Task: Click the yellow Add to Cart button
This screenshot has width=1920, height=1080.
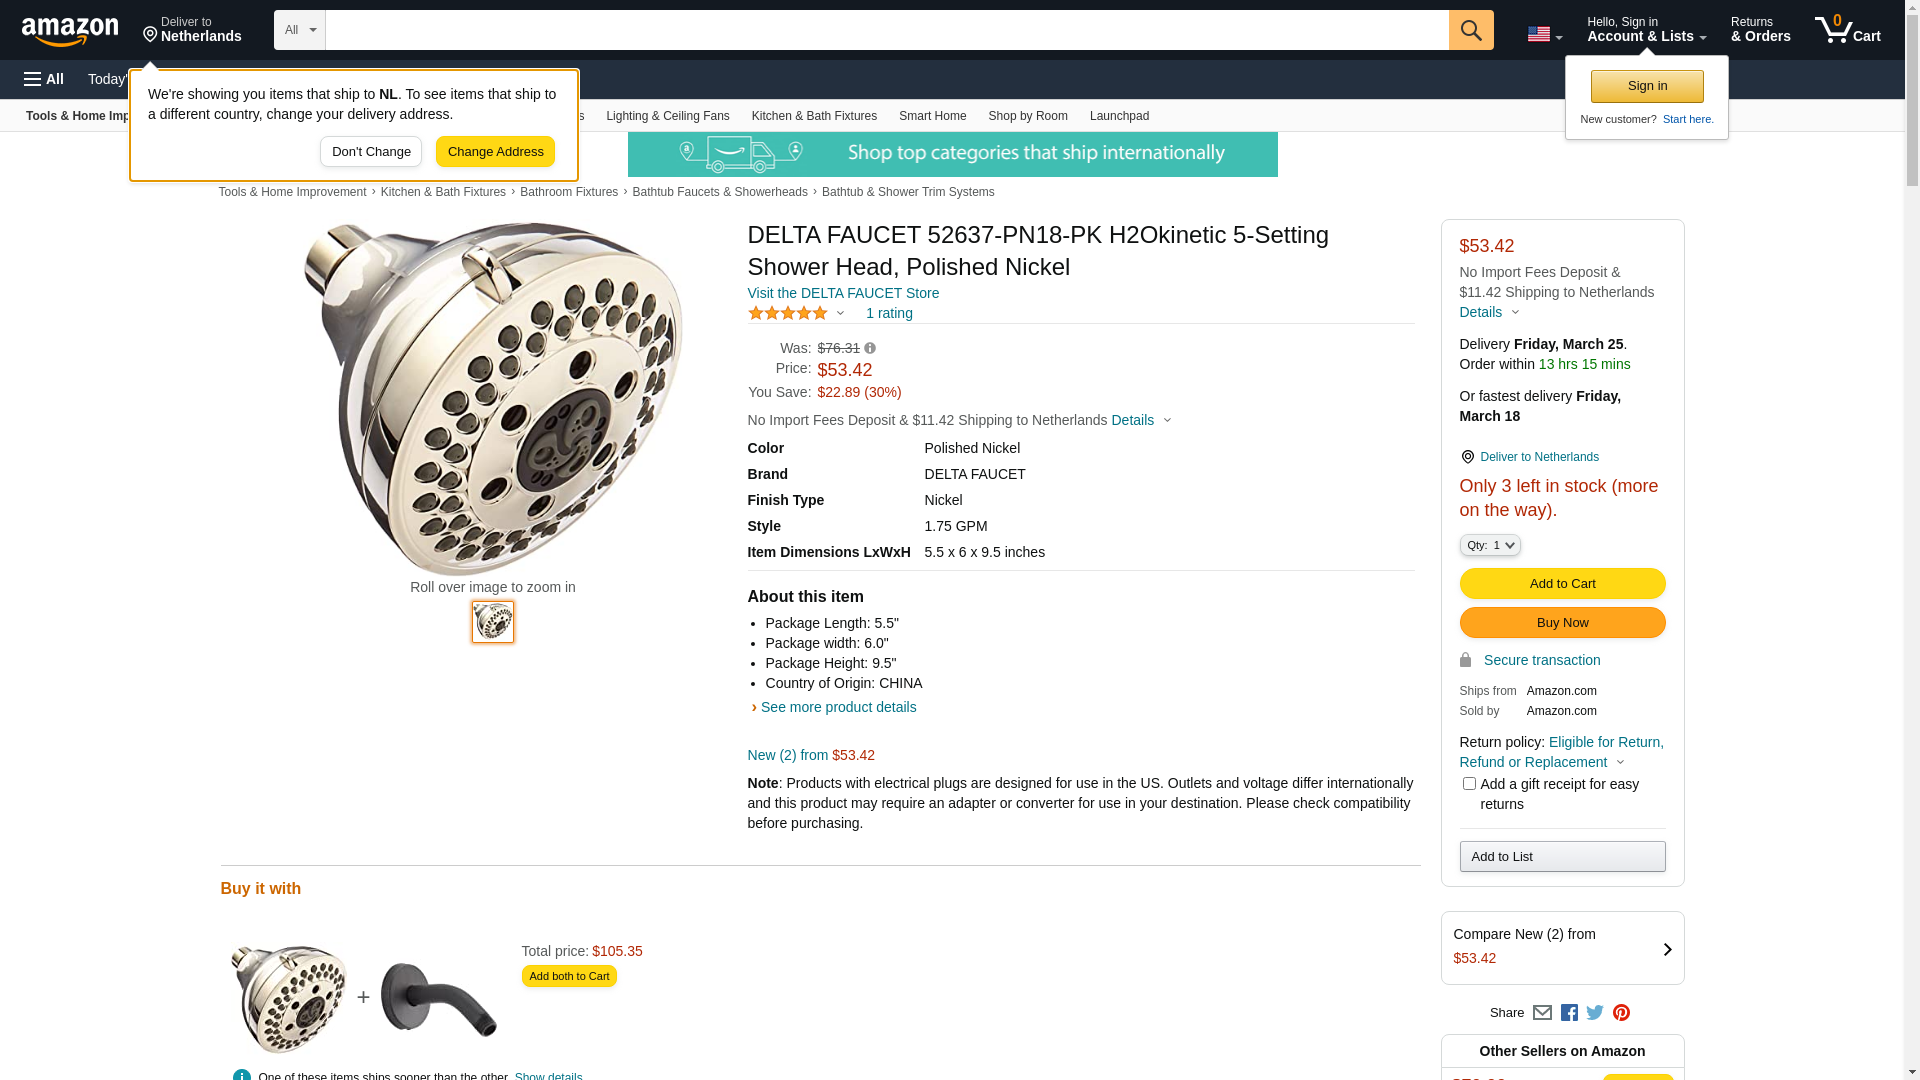Action: [x=1562, y=584]
